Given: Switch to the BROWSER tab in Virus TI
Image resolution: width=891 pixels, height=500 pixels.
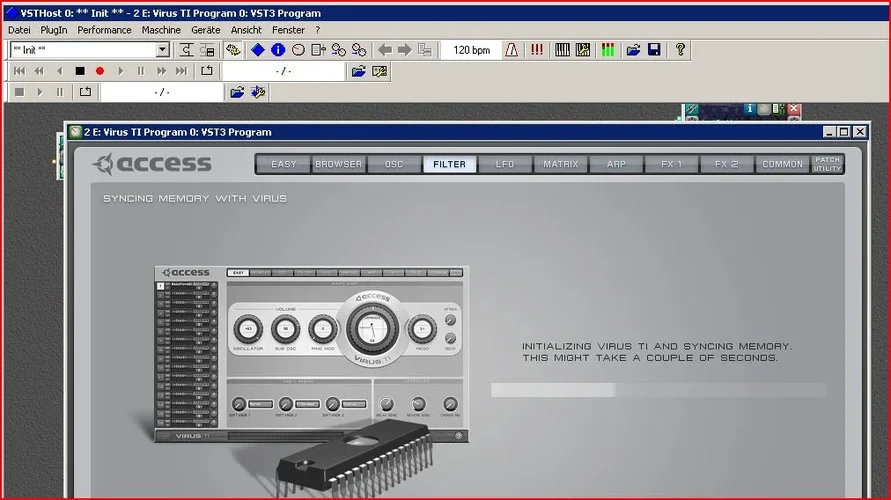Looking at the screenshot, I should (339, 164).
